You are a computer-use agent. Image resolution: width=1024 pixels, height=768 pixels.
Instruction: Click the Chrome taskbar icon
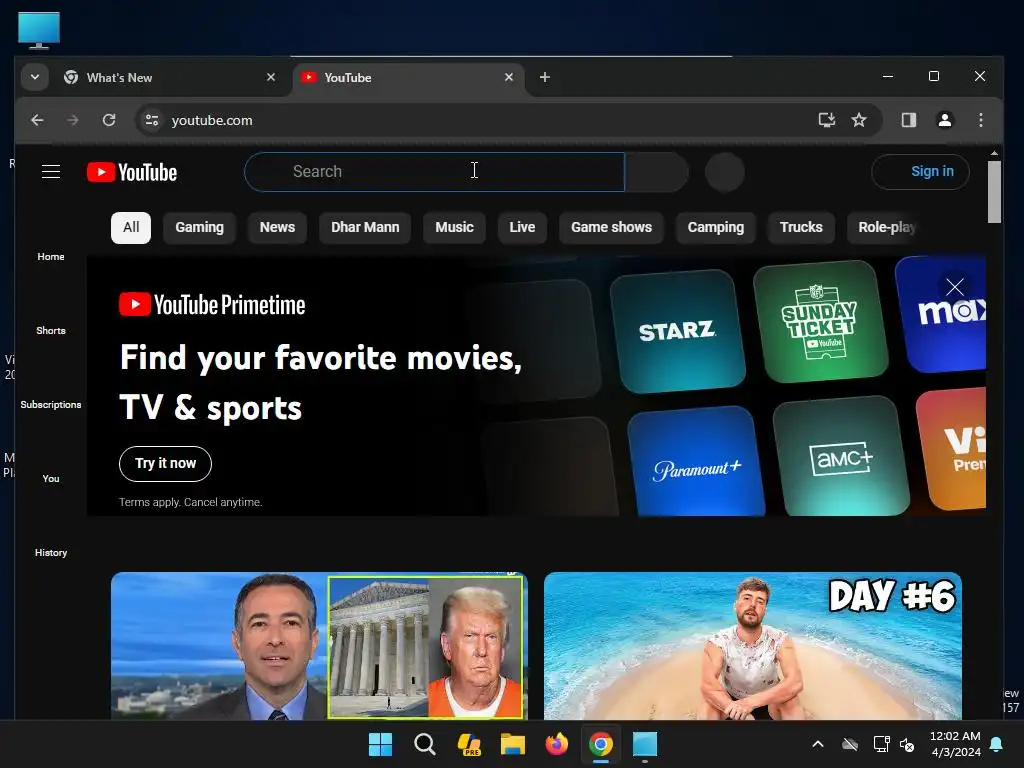[601, 744]
